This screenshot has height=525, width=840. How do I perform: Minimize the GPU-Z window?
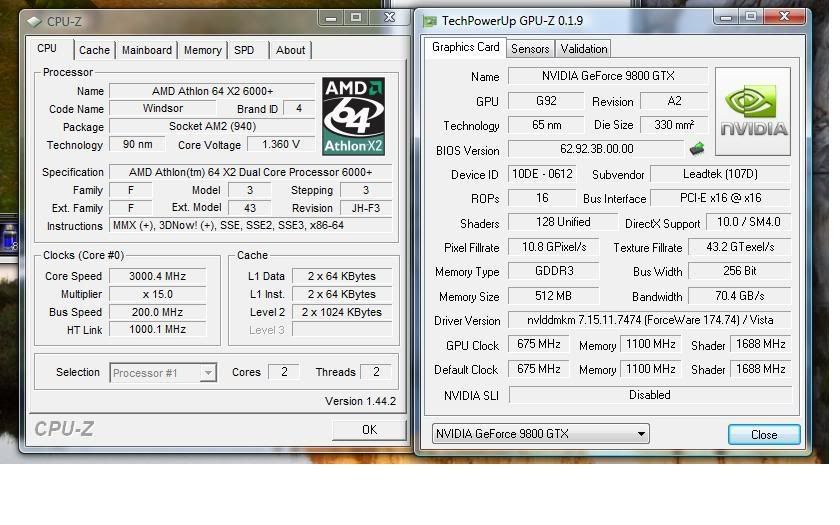726,17
